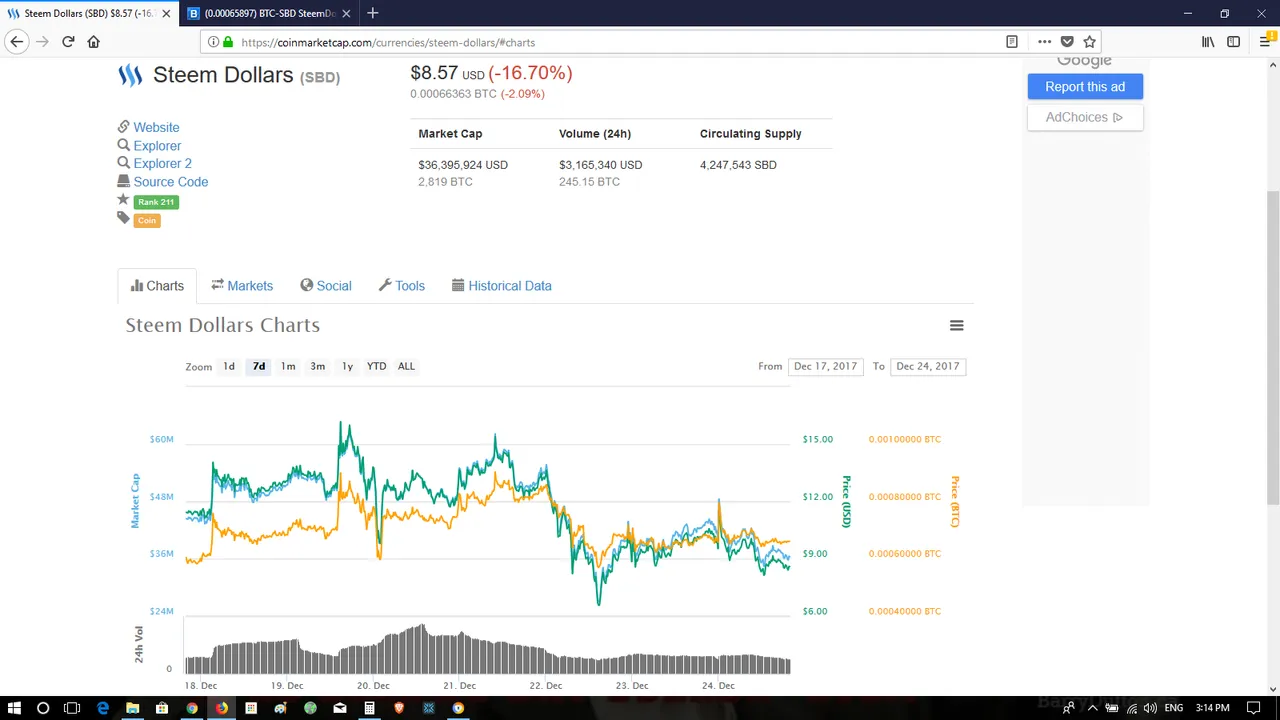Go back to the previous page
The height and width of the screenshot is (720, 1280).
[x=17, y=42]
